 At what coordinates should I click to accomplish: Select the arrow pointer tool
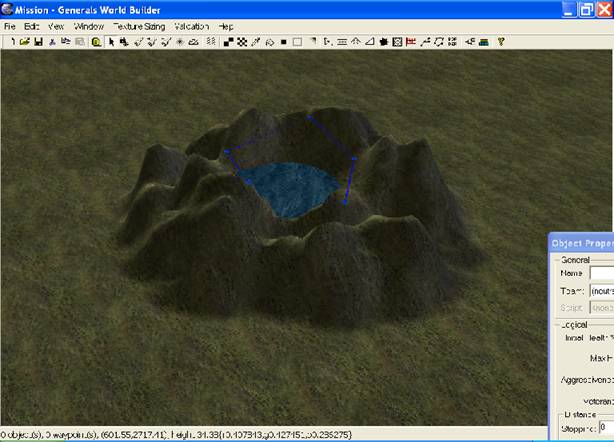click(111, 41)
